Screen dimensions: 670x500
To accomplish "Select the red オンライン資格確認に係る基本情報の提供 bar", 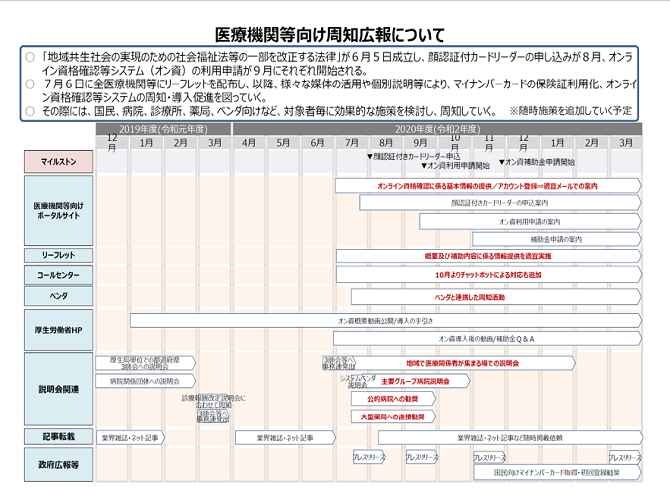I will (488, 186).
